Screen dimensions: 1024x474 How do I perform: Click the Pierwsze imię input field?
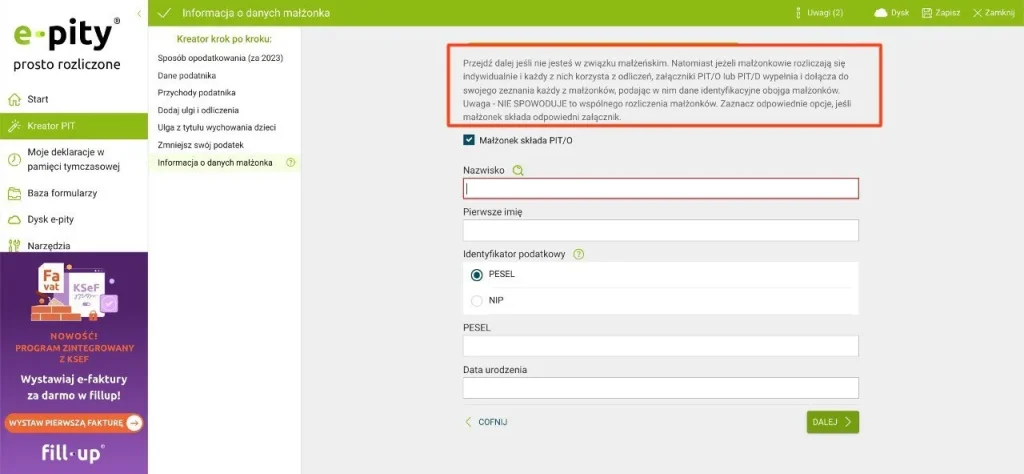pyautogui.click(x=660, y=231)
